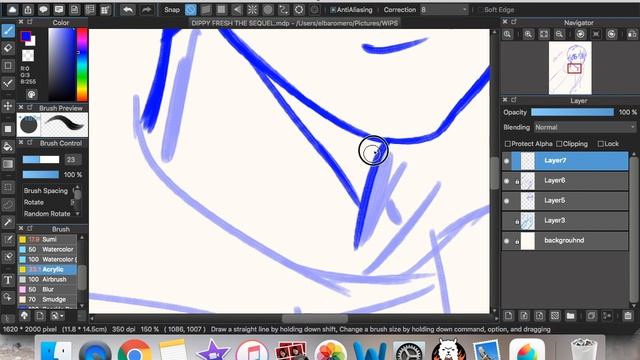Click the blue foreground color swatch
The height and width of the screenshot is (360, 640).
26,36
